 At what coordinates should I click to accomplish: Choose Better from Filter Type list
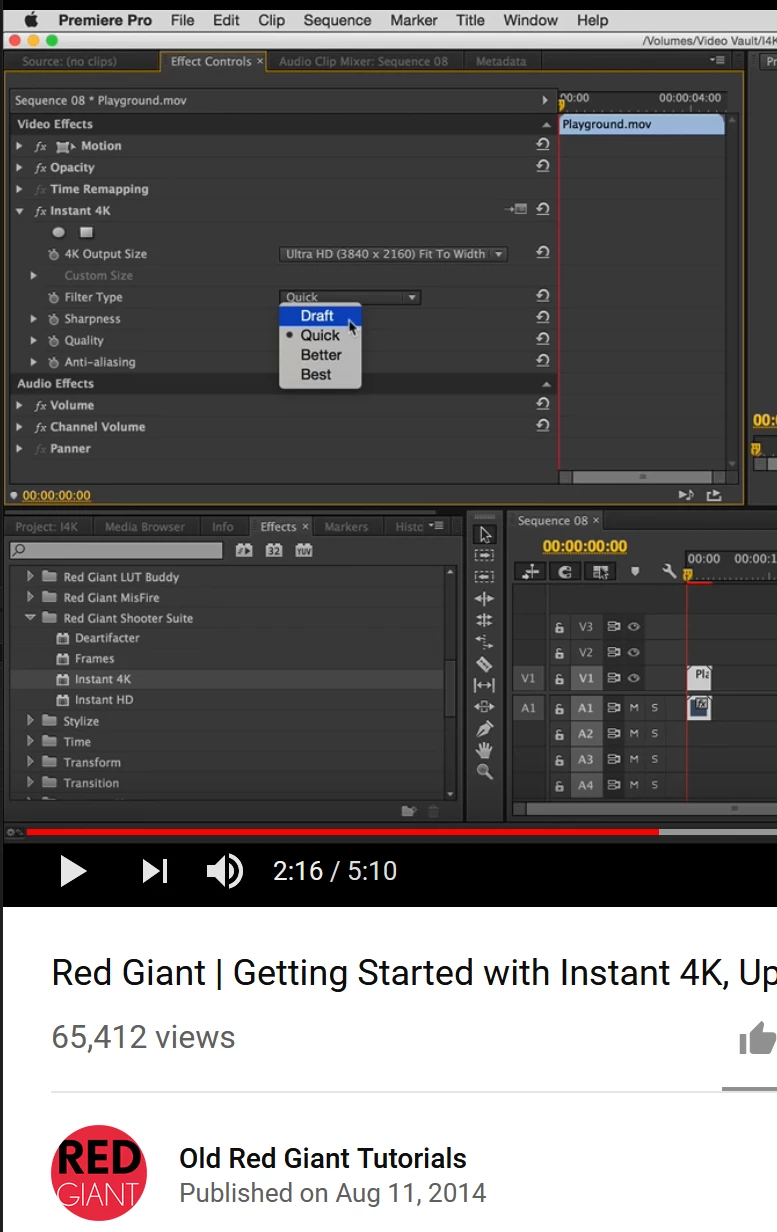(320, 355)
